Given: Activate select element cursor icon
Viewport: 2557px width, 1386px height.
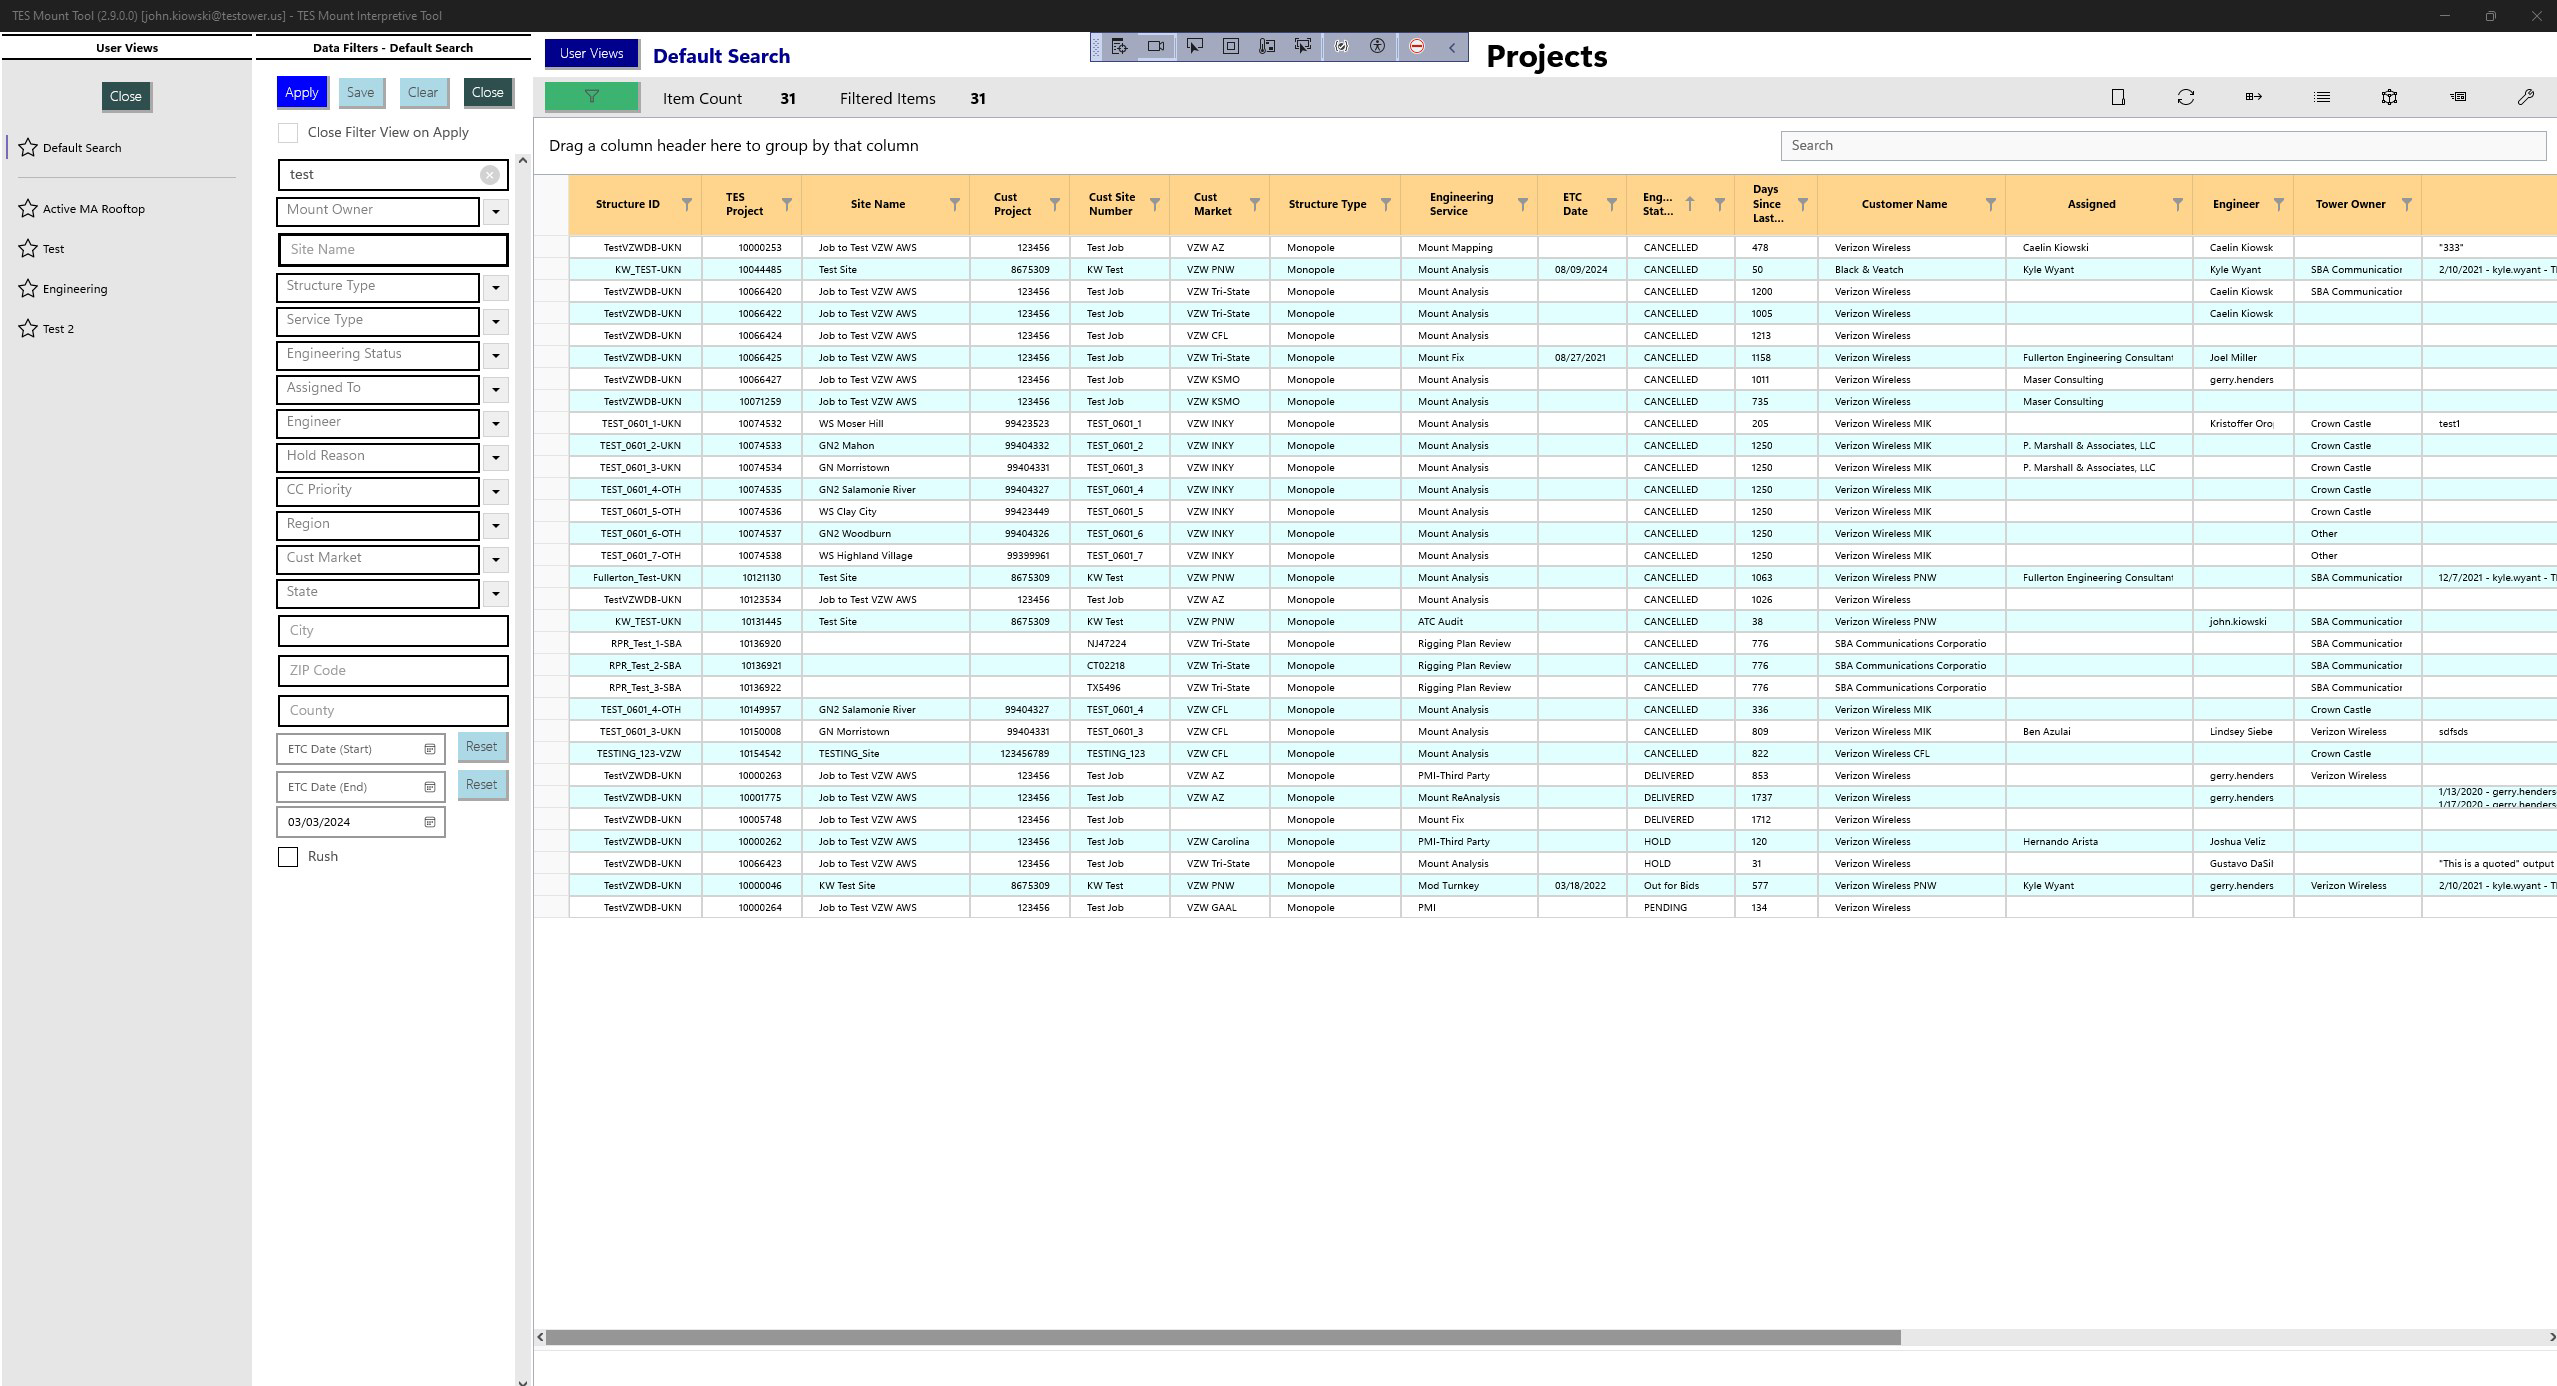Looking at the screenshot, I should (1194, 46).
